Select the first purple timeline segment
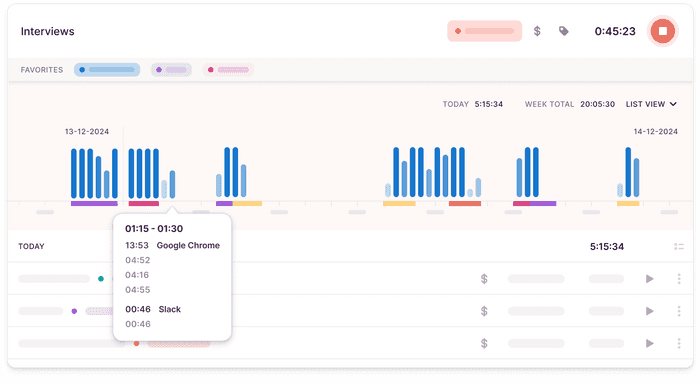The image size is (700, 384). point(94,204)
